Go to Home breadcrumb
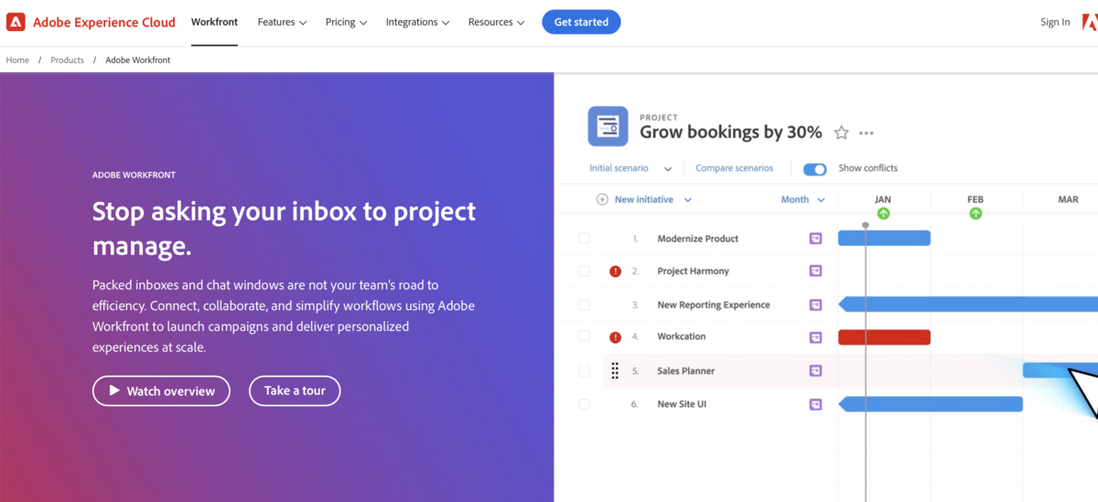Screen dimensions: 1098x502 point(18,60)
